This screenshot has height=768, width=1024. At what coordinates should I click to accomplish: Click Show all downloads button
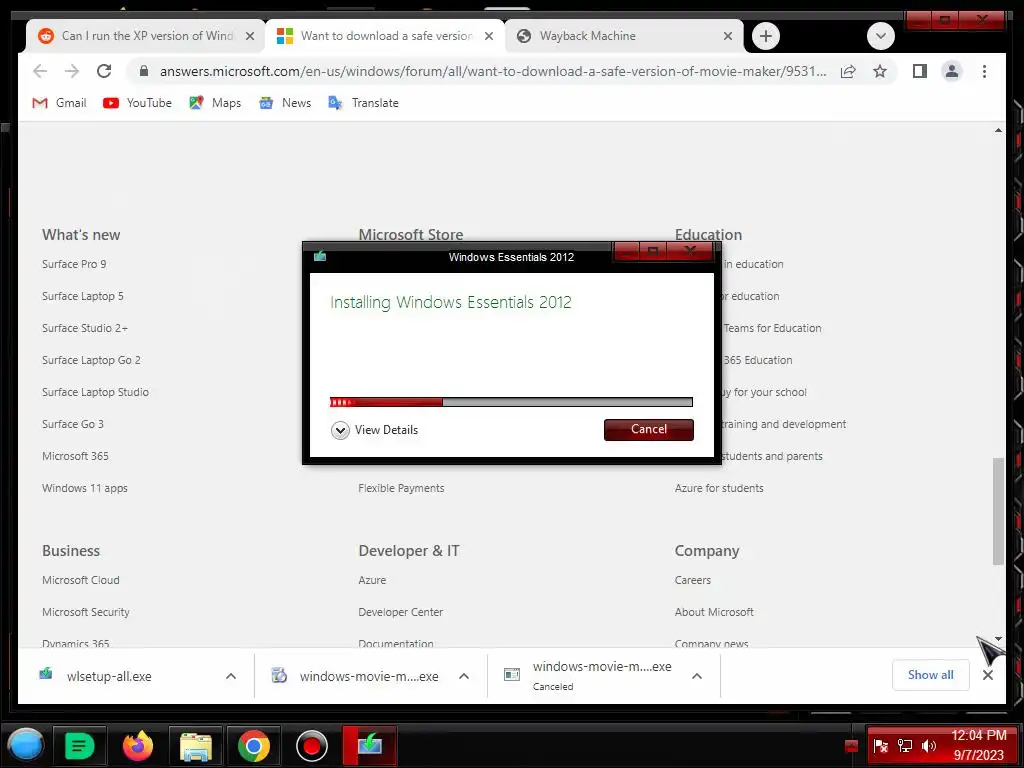click(x=930, y=675)
